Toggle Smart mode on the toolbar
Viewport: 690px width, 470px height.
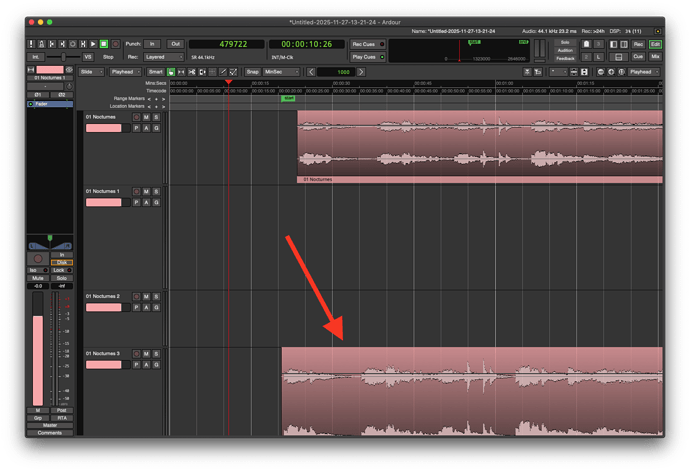click(x=155, y=72)
